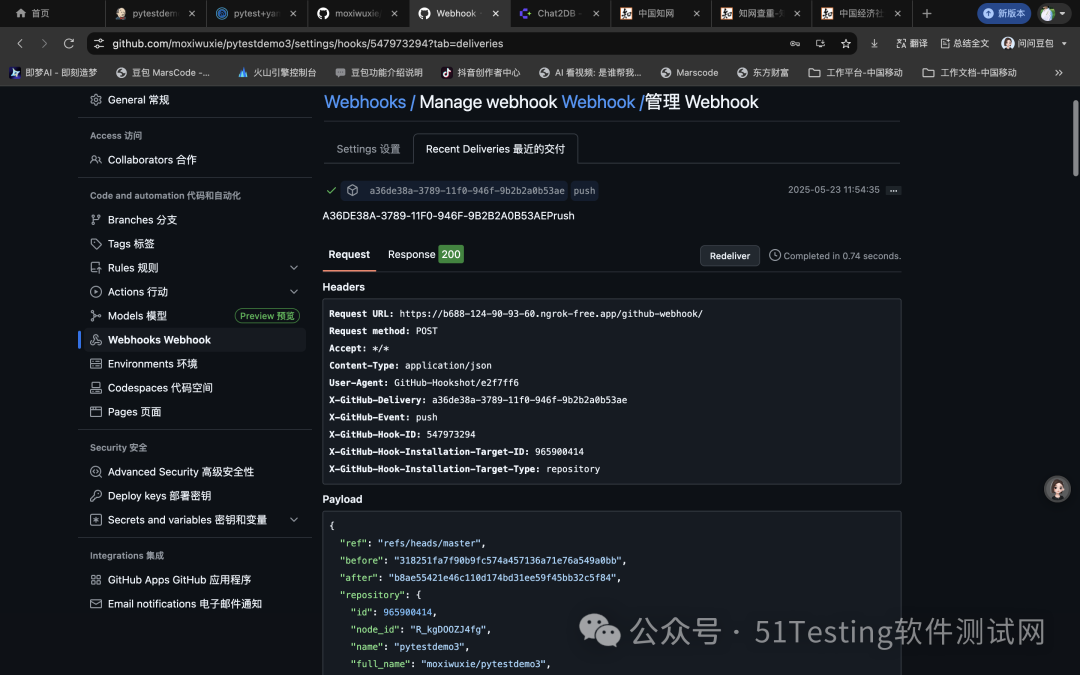Click the General settings gear icon
Screen dimensions: 1080x675
pos(96,100)
